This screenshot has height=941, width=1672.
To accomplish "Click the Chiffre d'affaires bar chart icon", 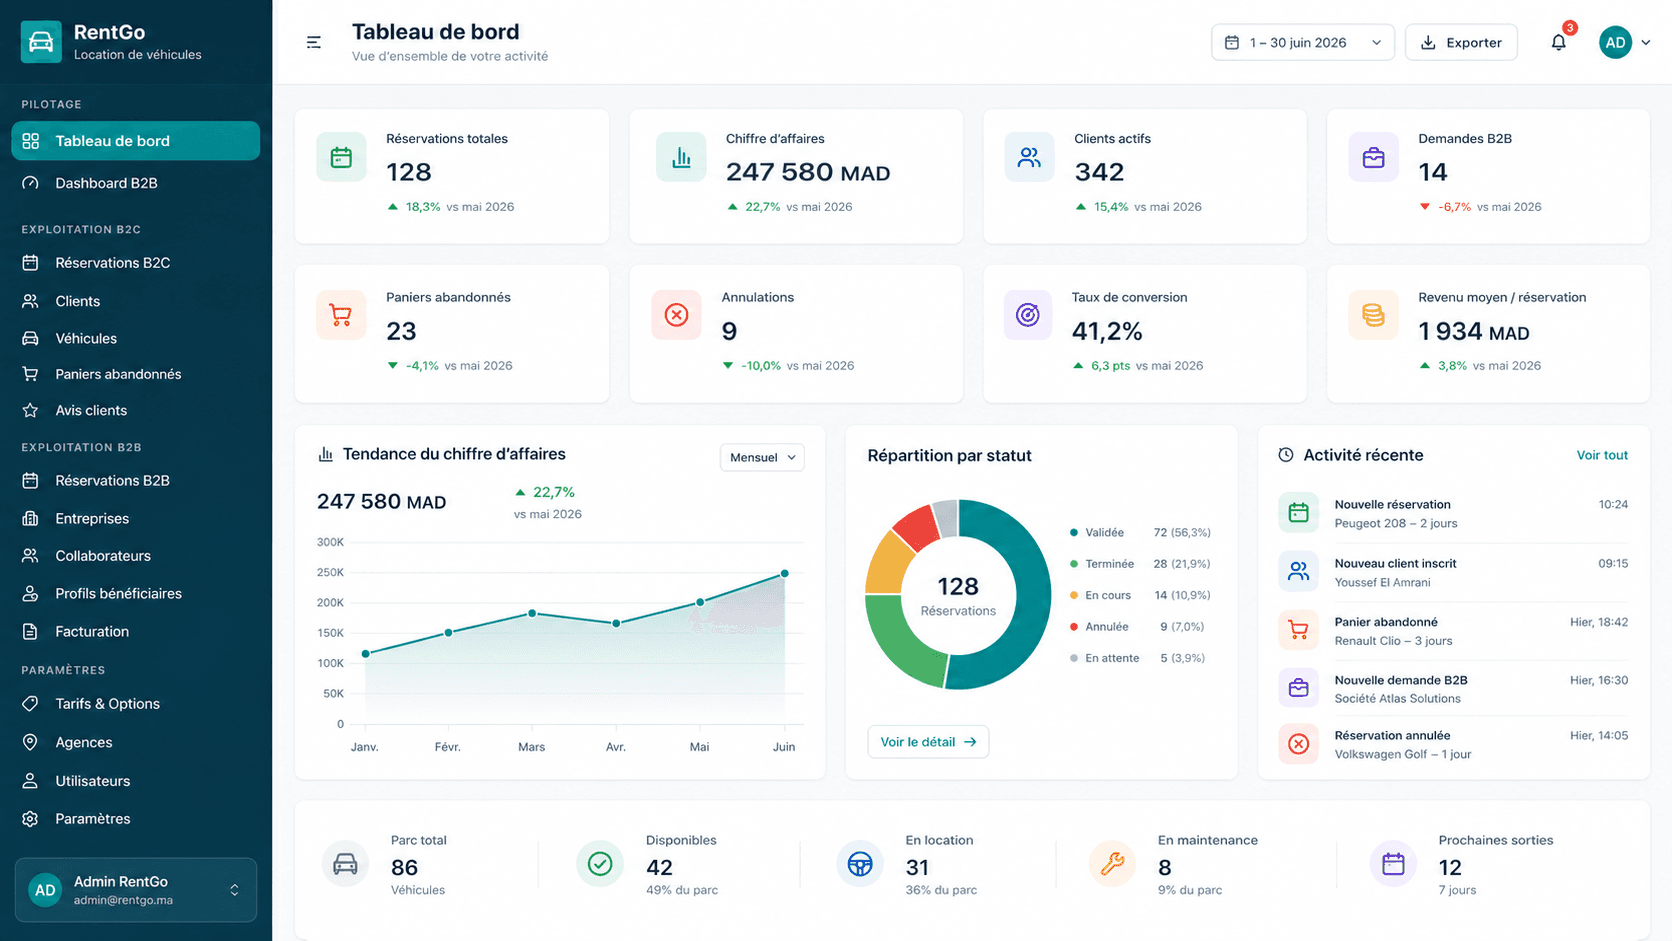I will click(x=681, y=157).
